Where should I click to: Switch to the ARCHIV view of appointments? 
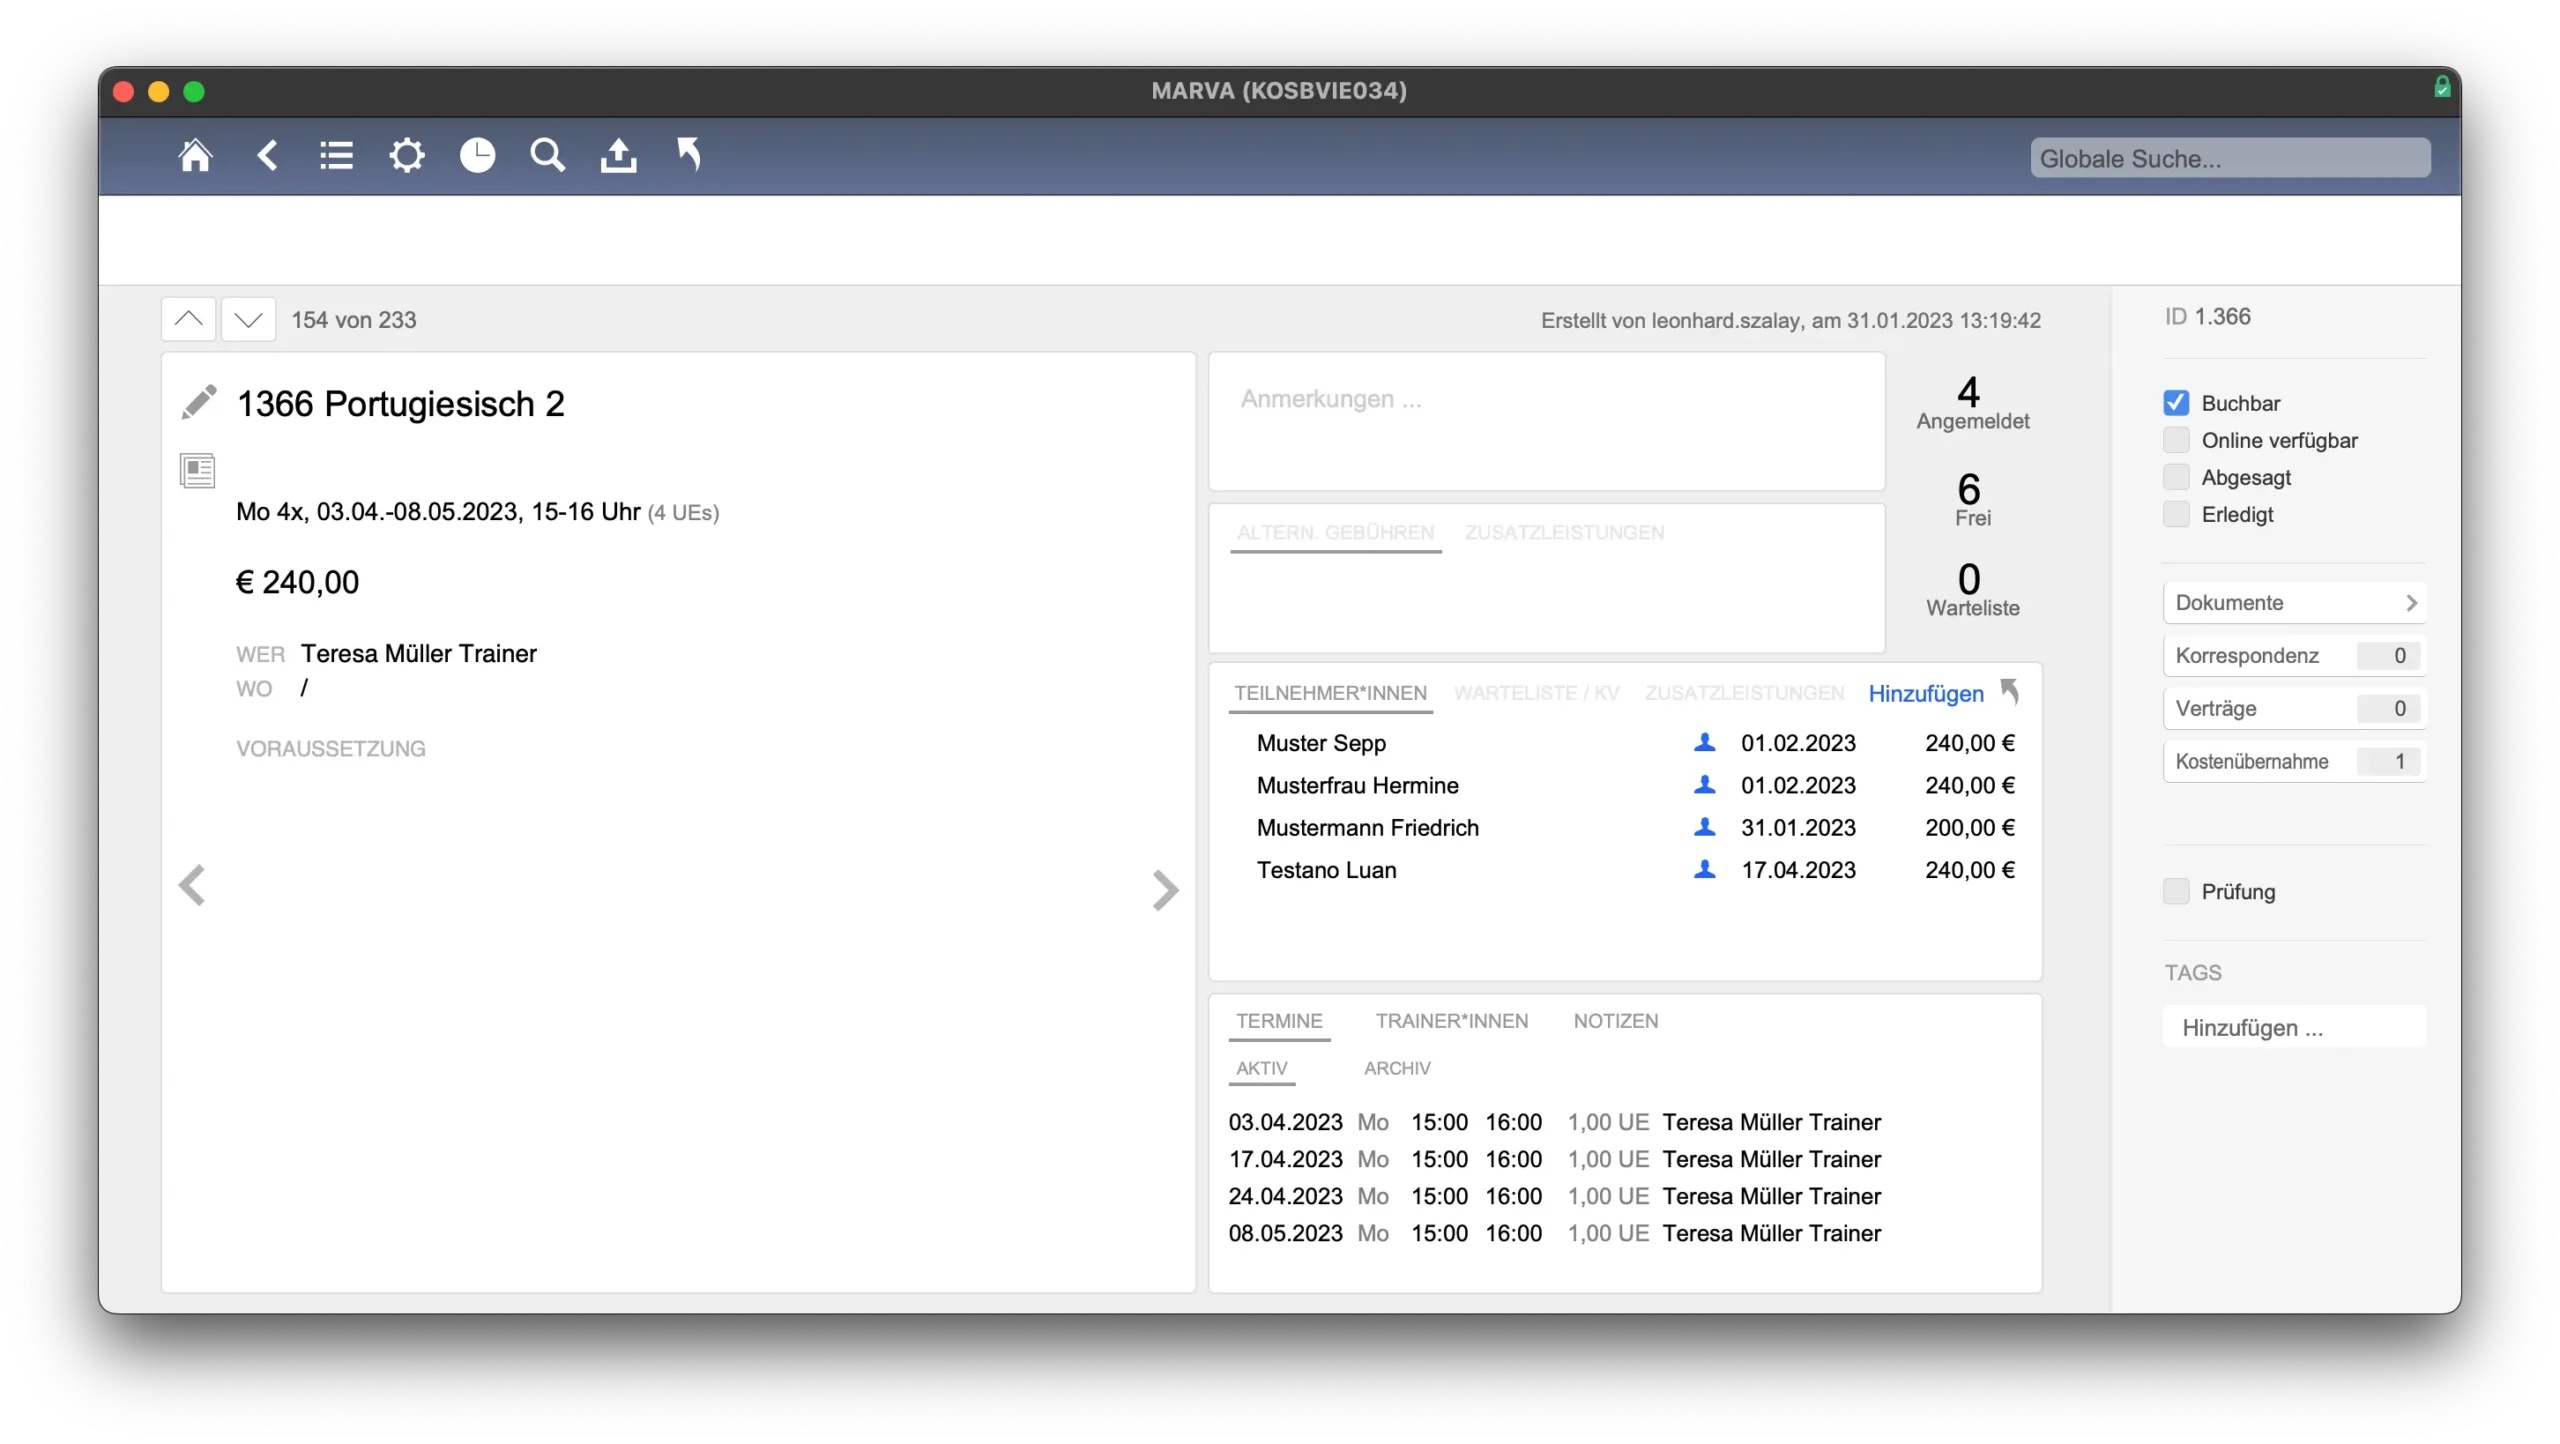(x=1397, y=1068)
